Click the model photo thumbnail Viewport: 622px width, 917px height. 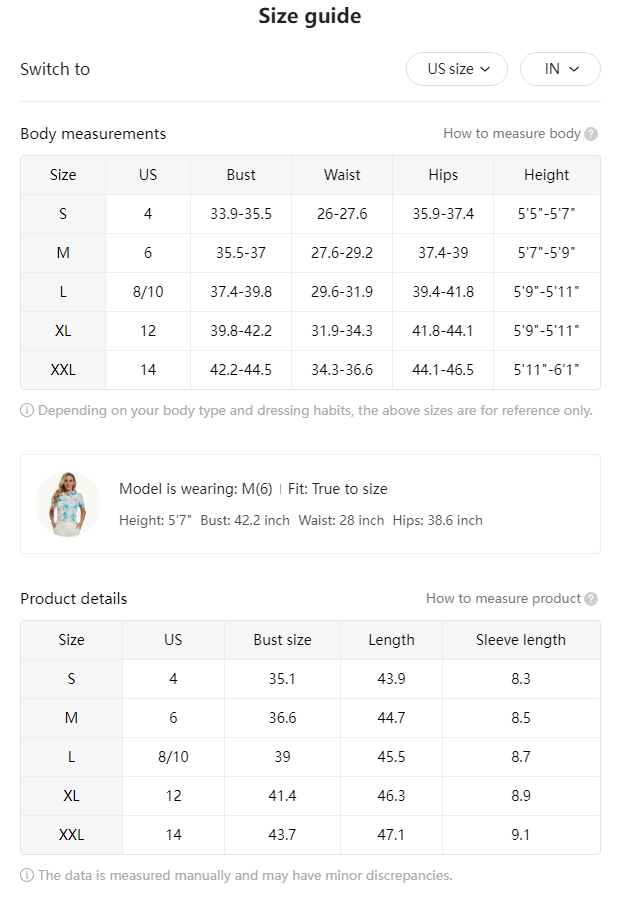(x=68, y=504)
